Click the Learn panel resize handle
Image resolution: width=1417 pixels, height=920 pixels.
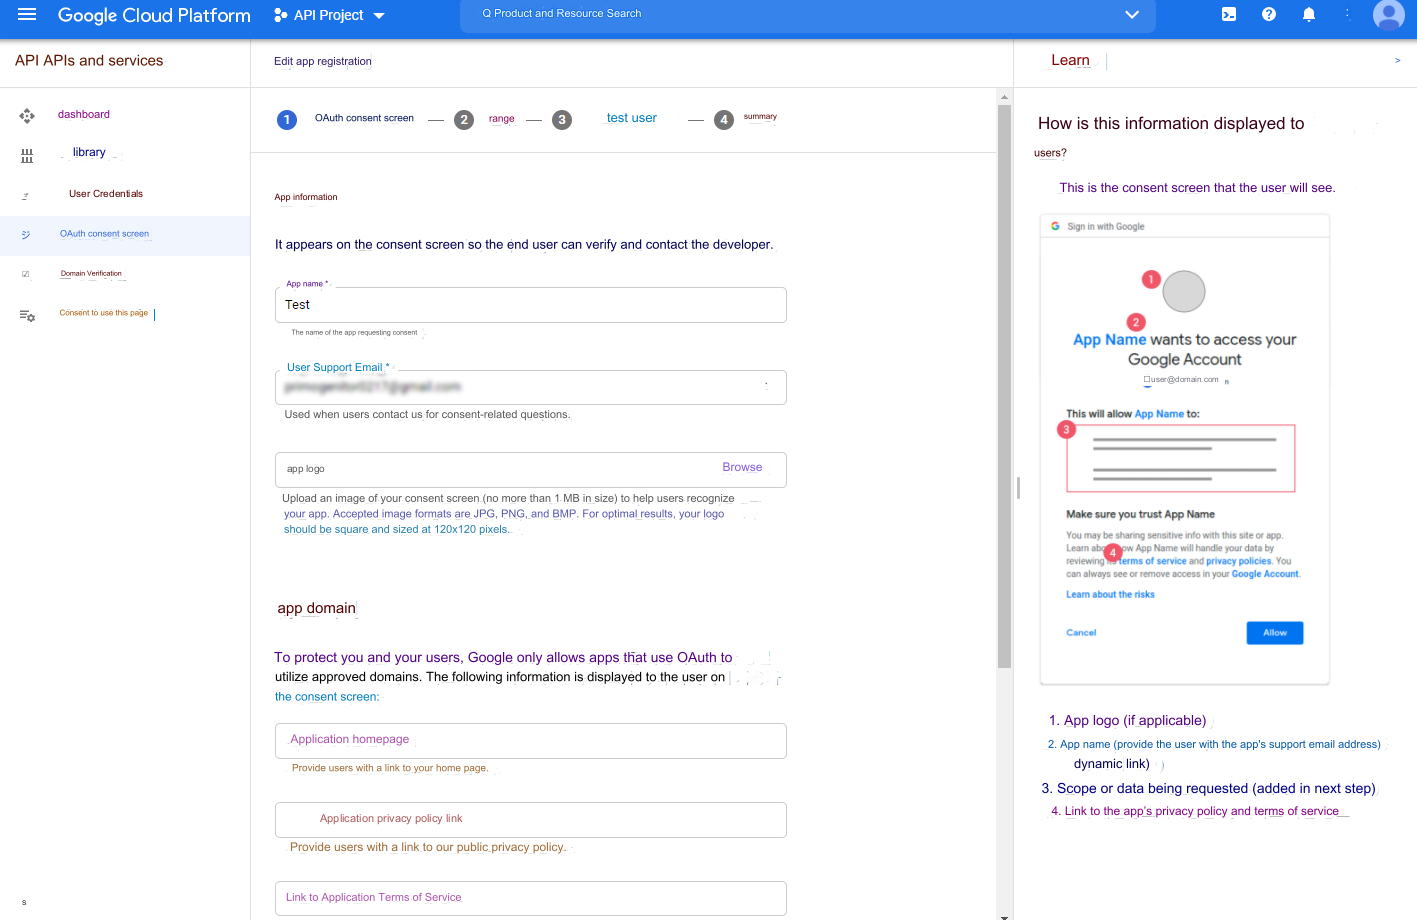[1018, 488]
